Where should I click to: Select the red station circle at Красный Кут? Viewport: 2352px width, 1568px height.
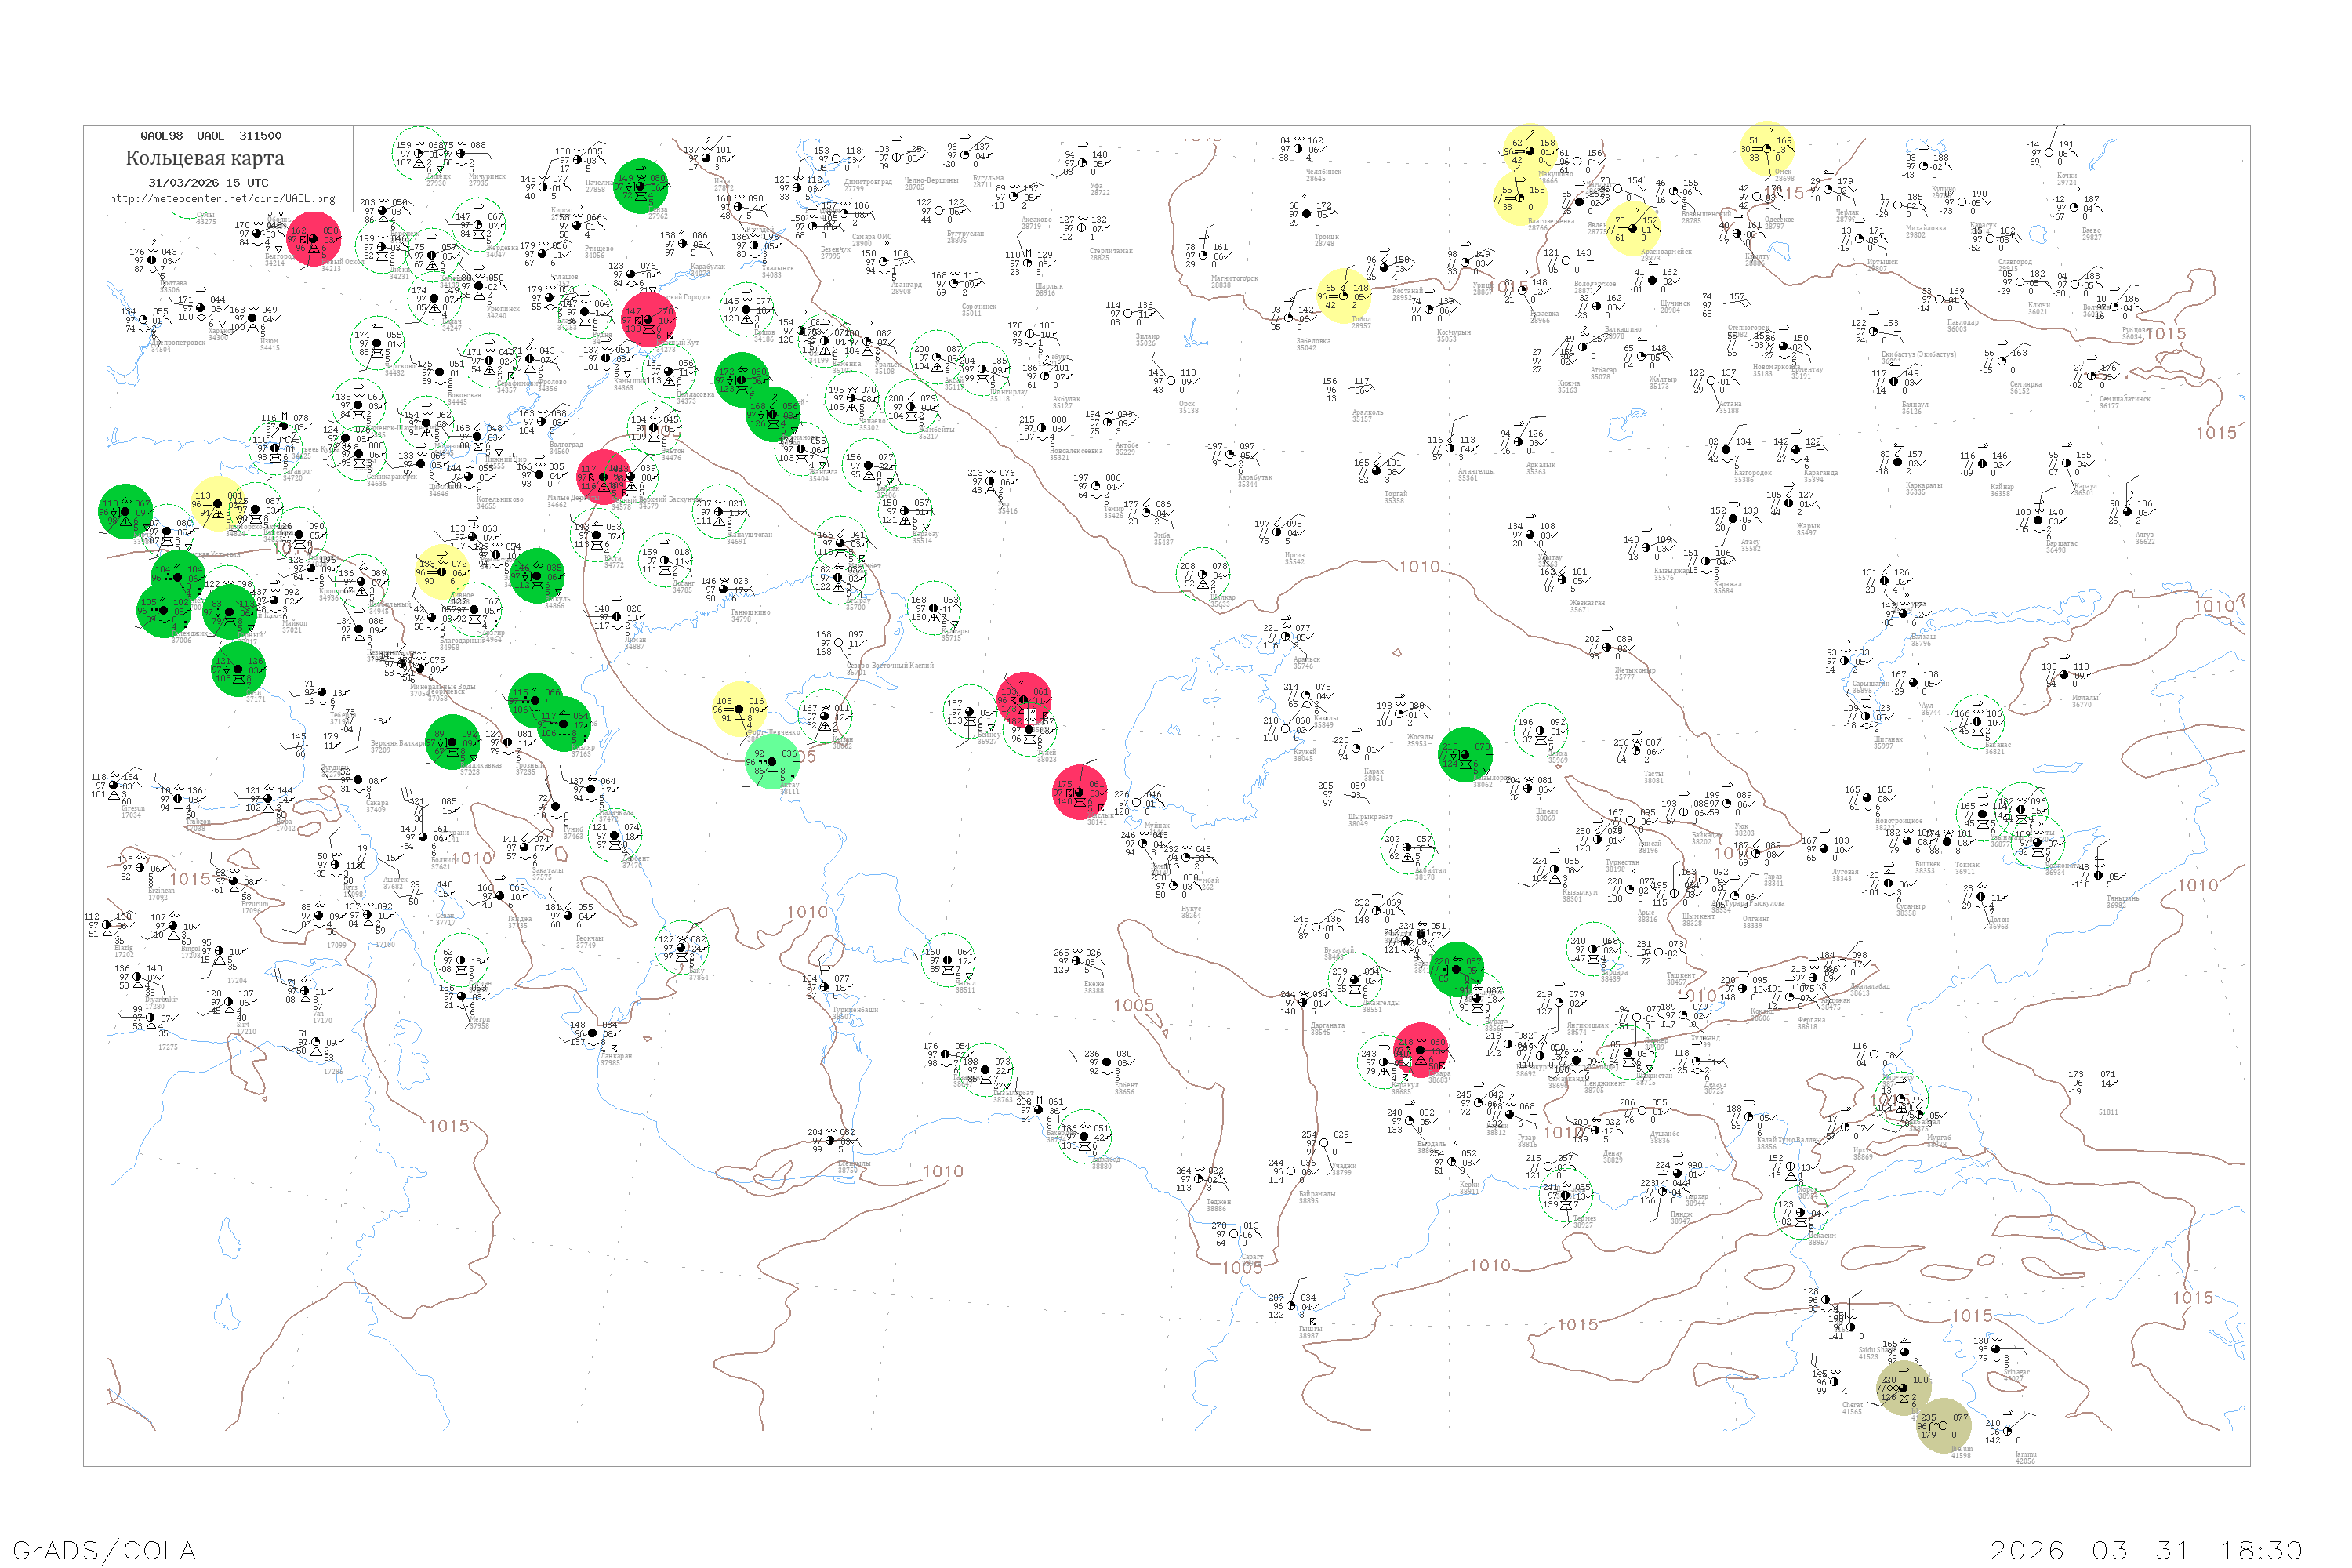click(x=648, y=319)
